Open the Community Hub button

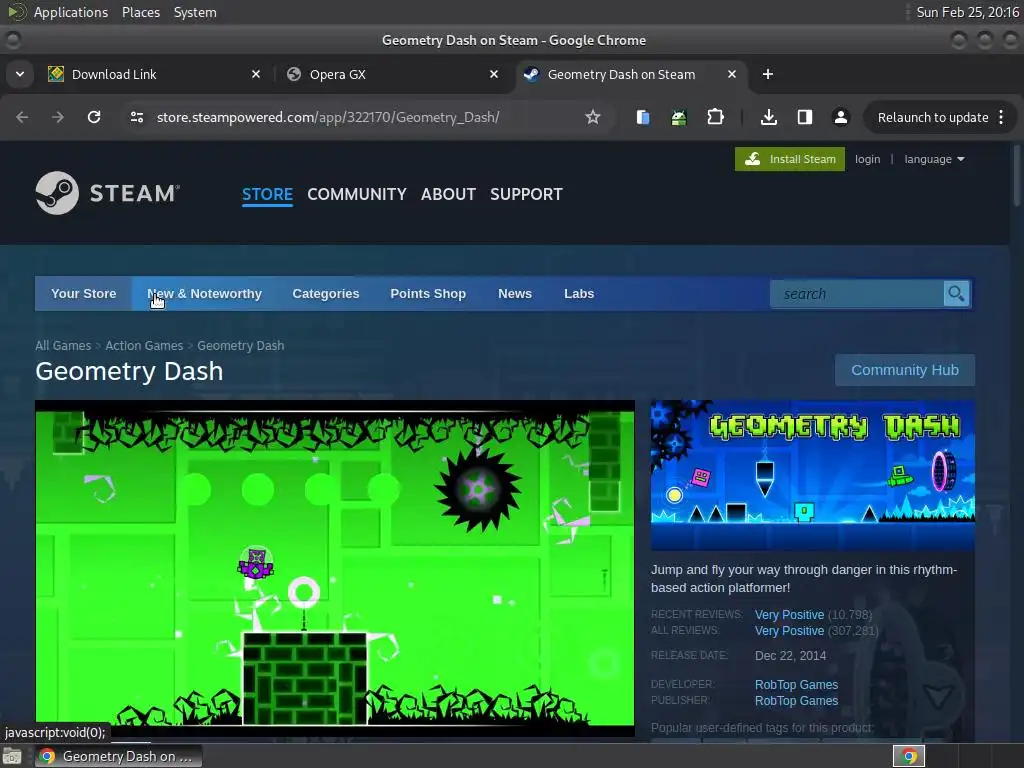(x=904, y=370)
